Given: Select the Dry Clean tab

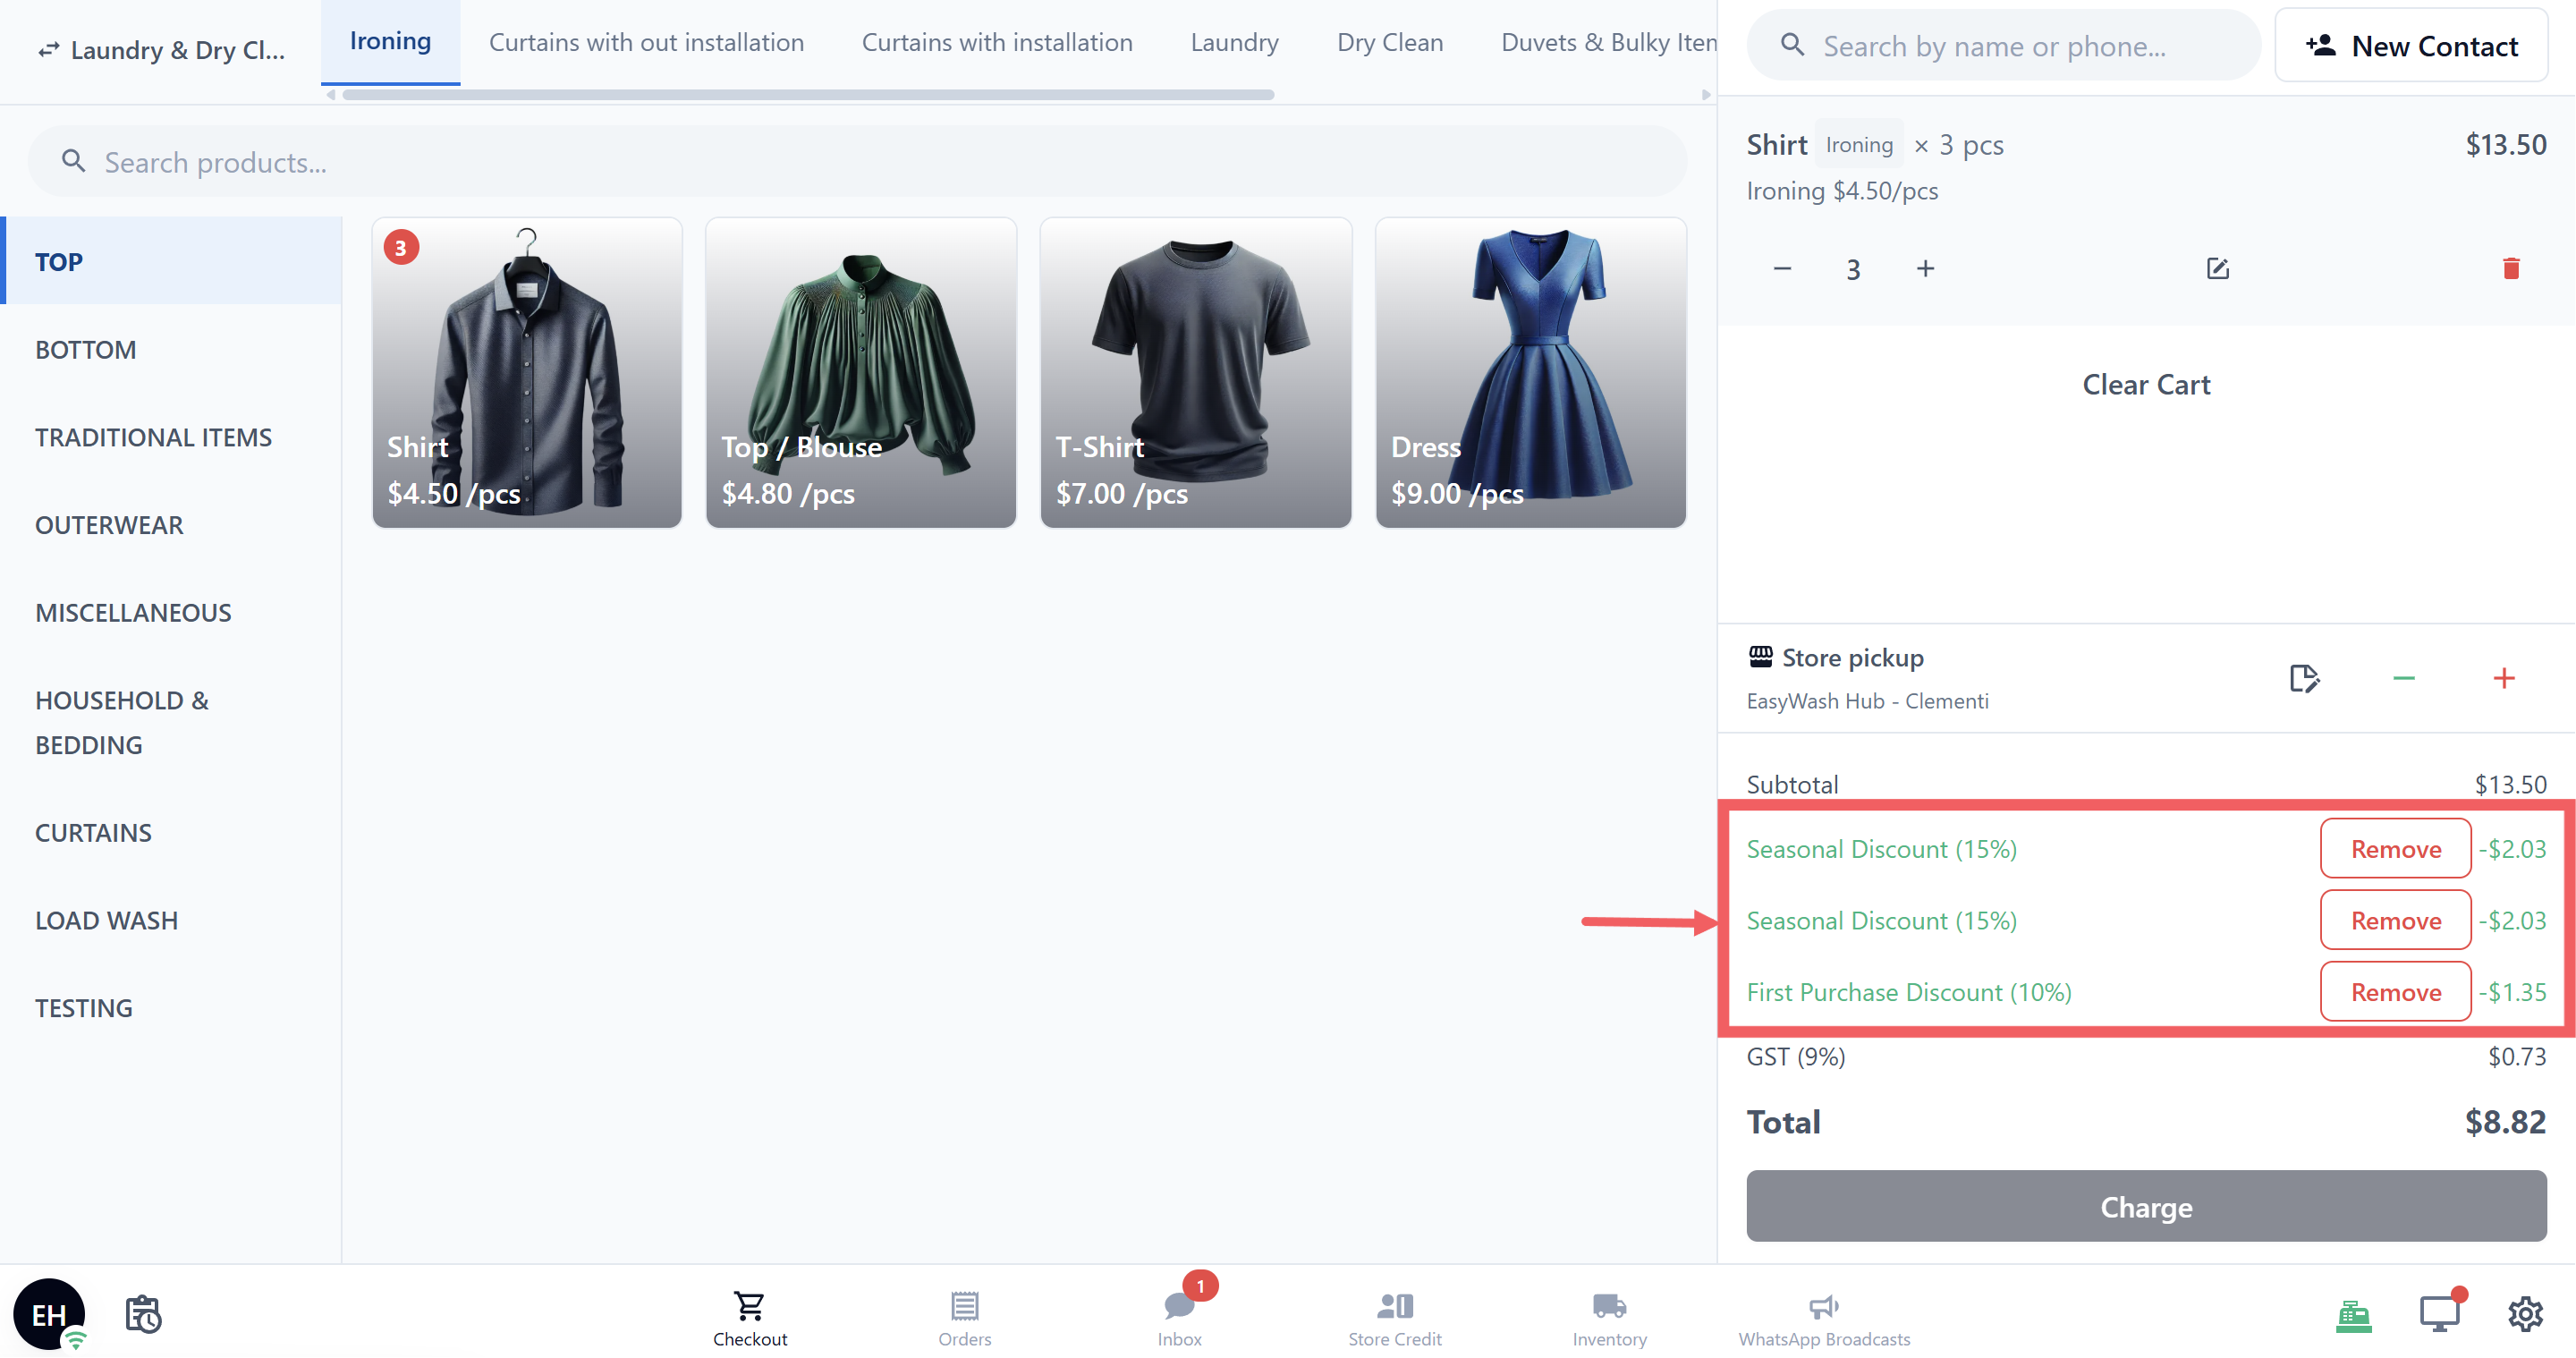Looking at the screenshot, I should click(1389, 42).
